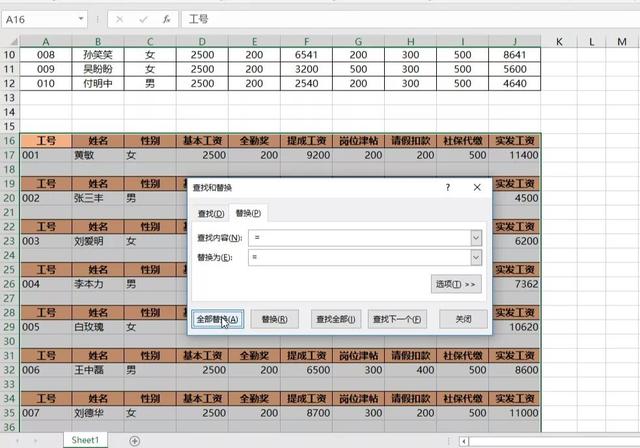Select the 替换(P) tab
The height and width of the screenshot is (448, 640).
point(248,213)
